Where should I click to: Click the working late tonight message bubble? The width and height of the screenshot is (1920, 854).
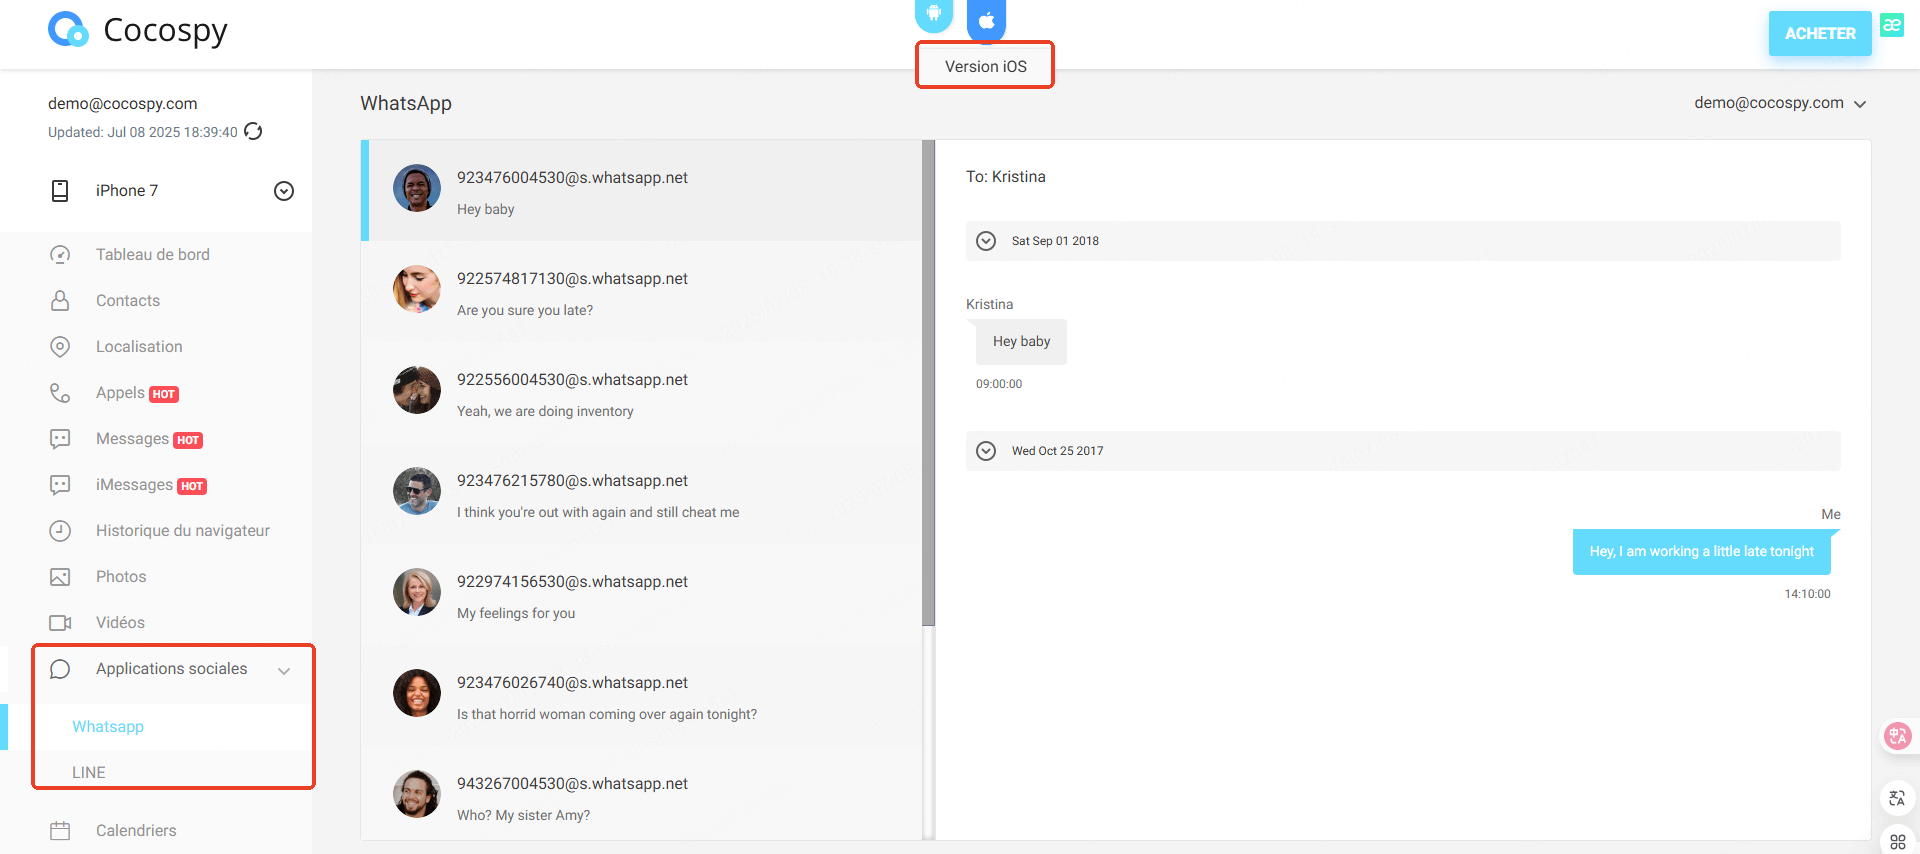pyautogui.click(x=1702, y=552)
